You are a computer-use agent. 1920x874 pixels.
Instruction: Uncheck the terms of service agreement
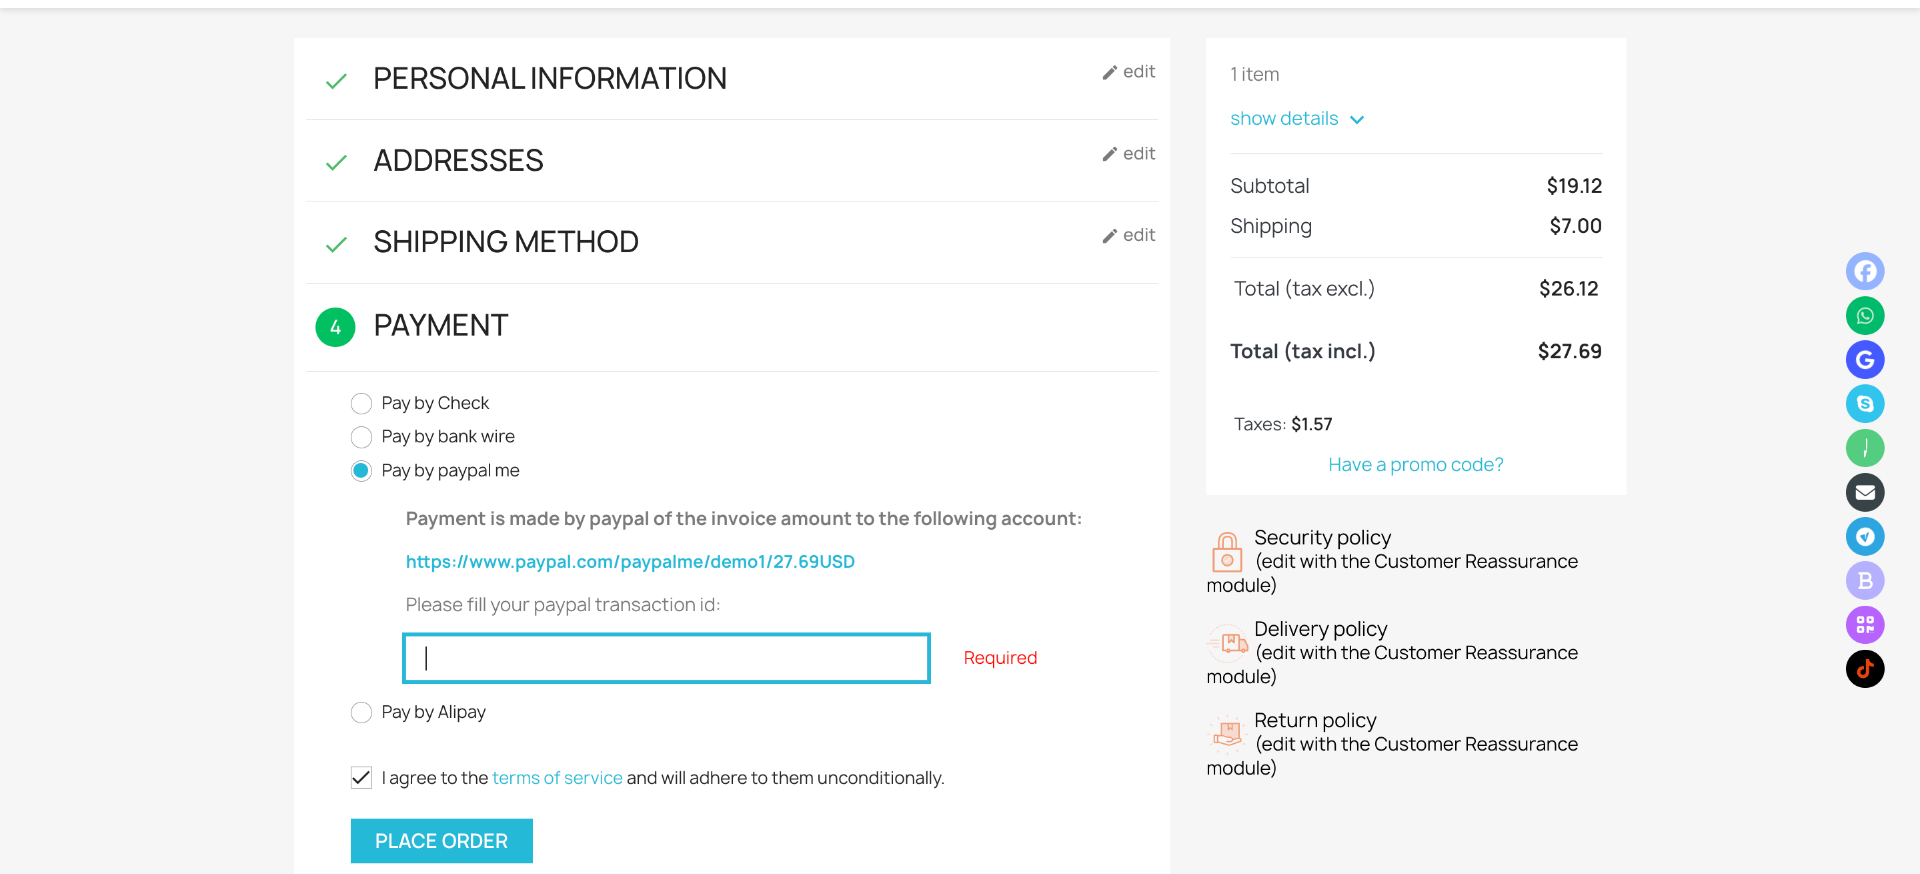[361, 778]
